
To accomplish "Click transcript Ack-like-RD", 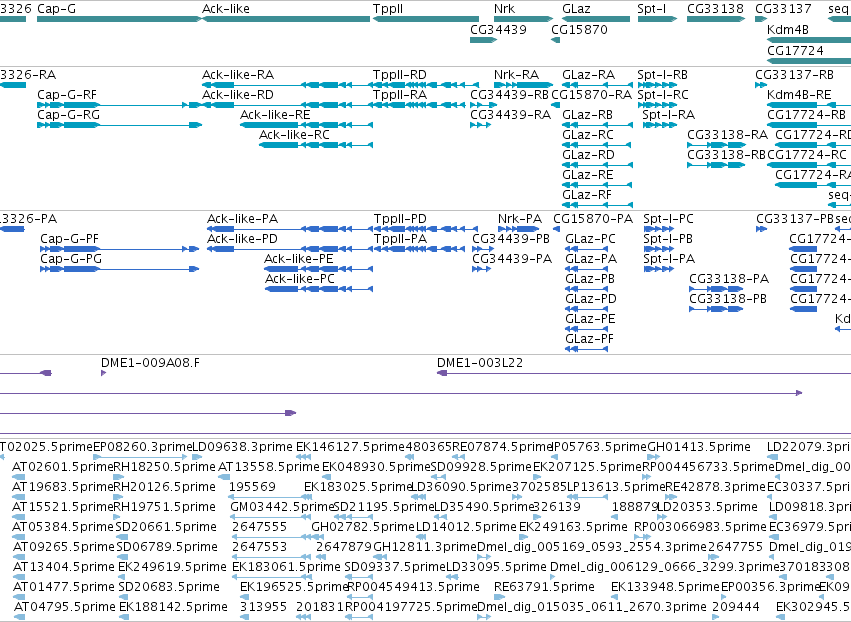I will click(238, 94).
